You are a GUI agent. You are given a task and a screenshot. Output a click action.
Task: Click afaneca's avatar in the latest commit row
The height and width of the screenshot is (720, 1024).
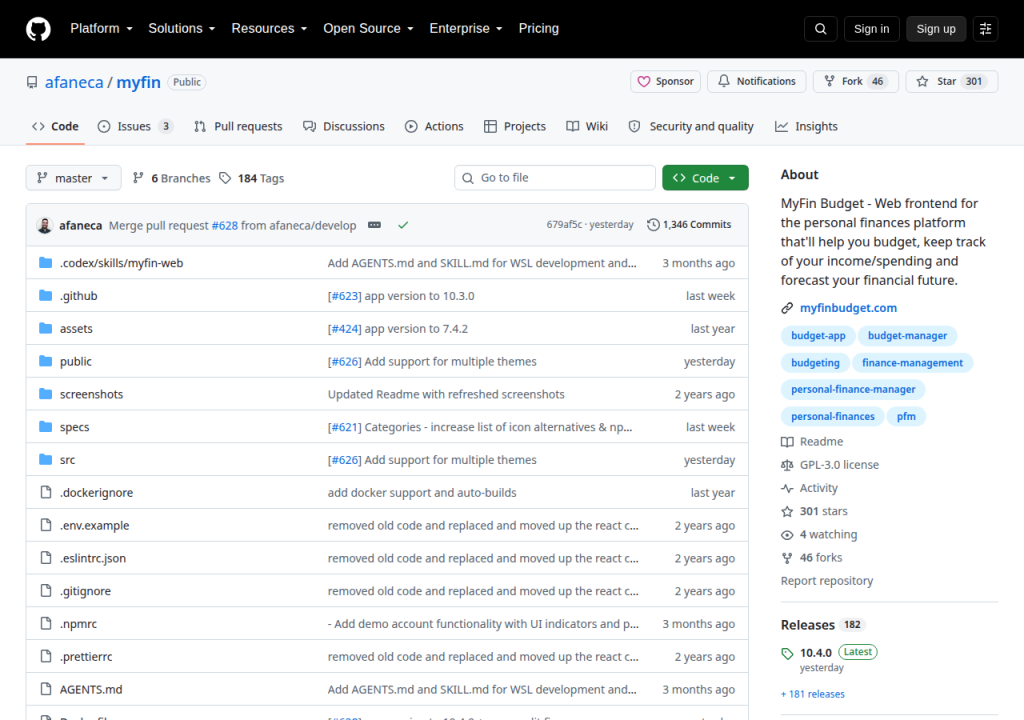(44, 225)
